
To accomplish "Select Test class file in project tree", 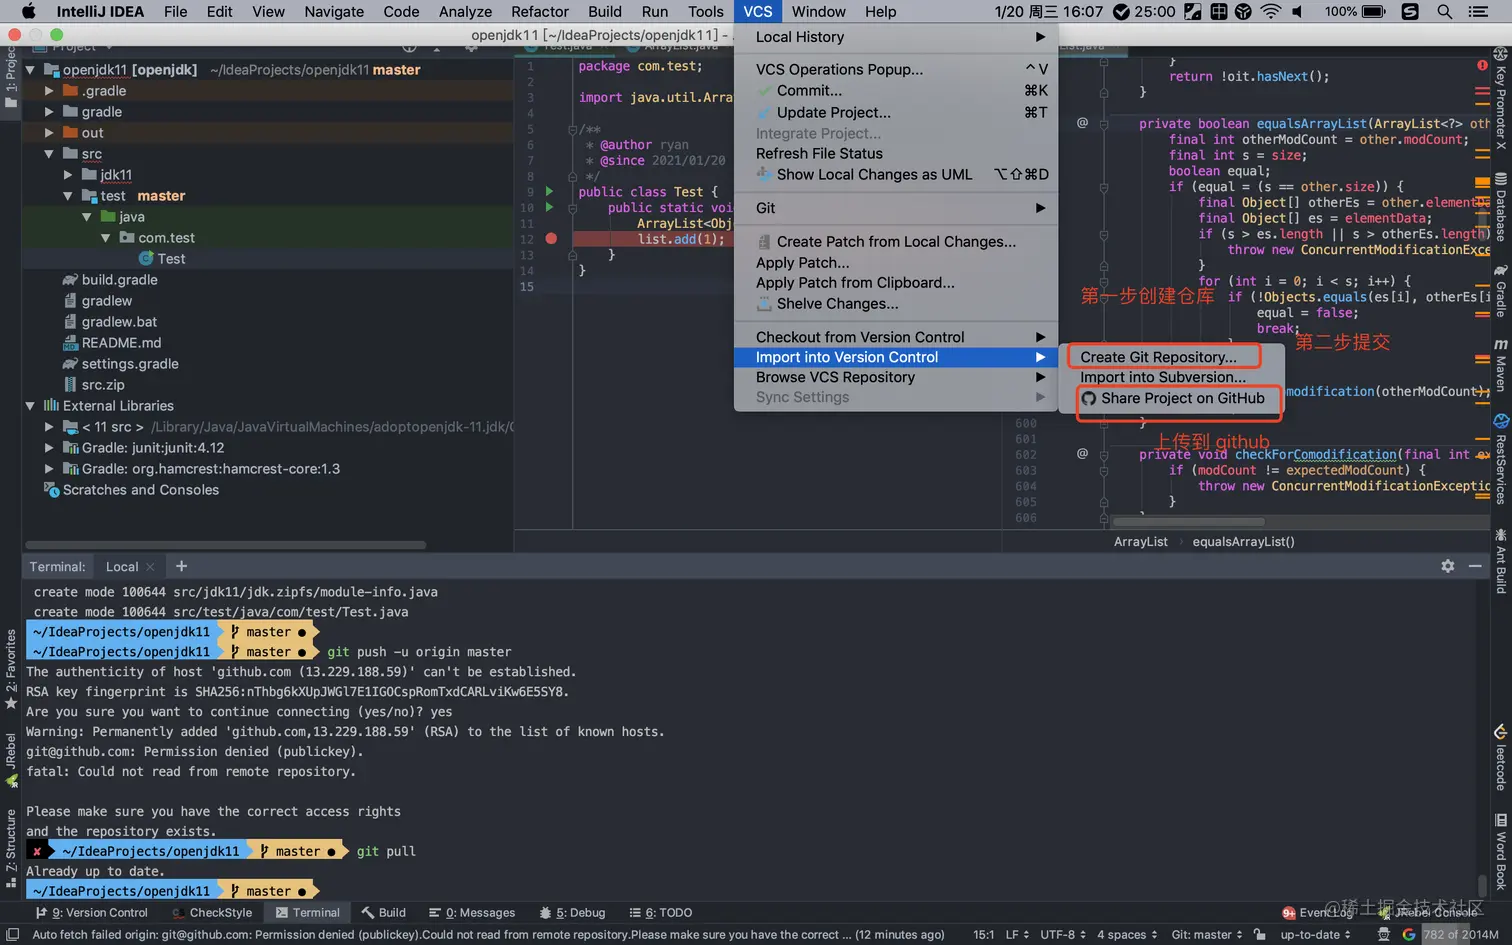I will (171, 259).
